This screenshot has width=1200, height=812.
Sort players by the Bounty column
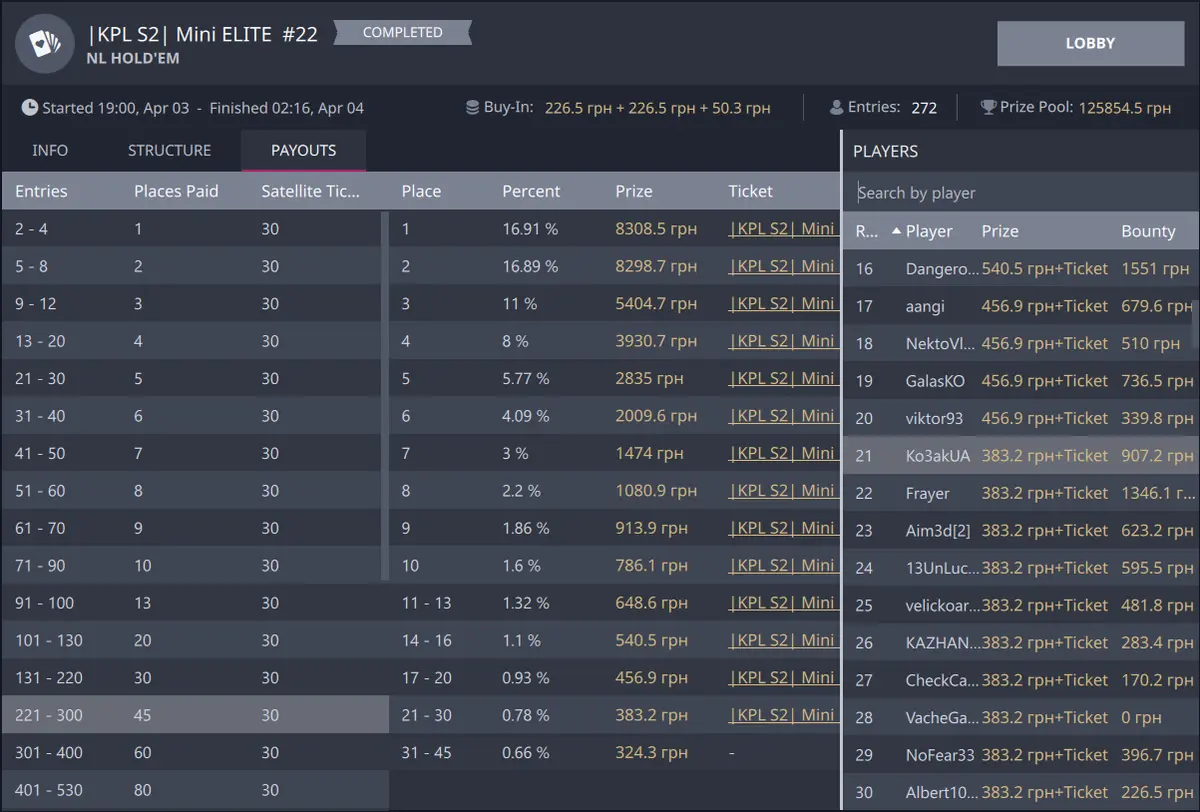coord(1147,231)
